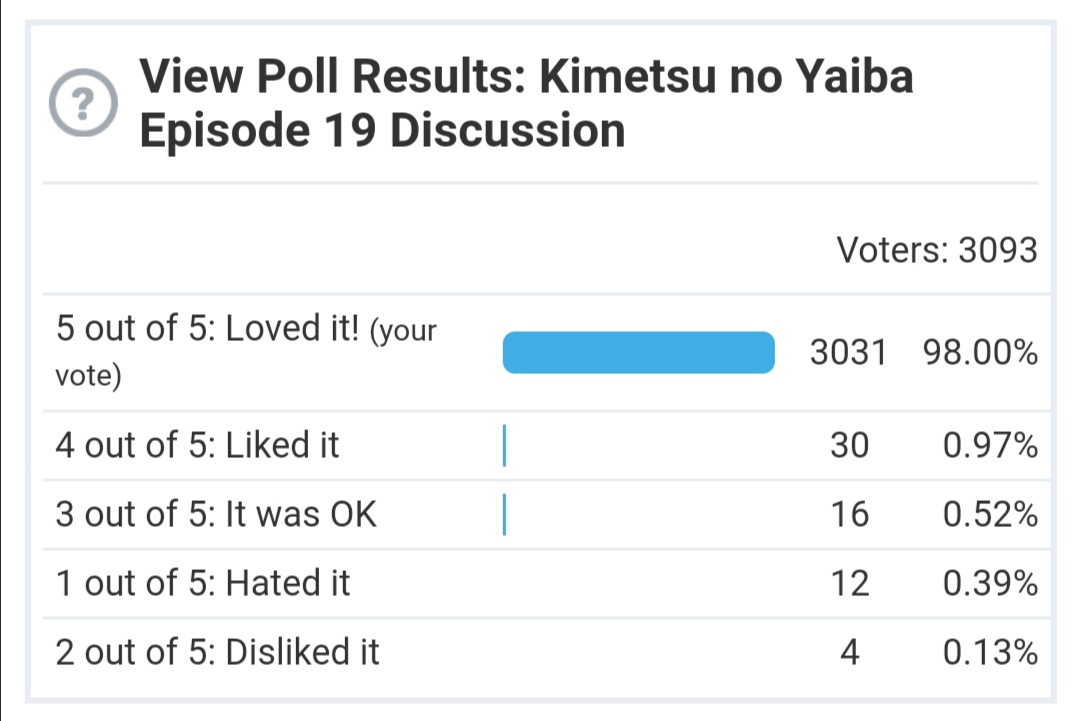Image resolution: width=1080 pixels, height=721 pixels.
Task: Select the '4 out of 5: Liked it' option
Action: coord(198,445)
